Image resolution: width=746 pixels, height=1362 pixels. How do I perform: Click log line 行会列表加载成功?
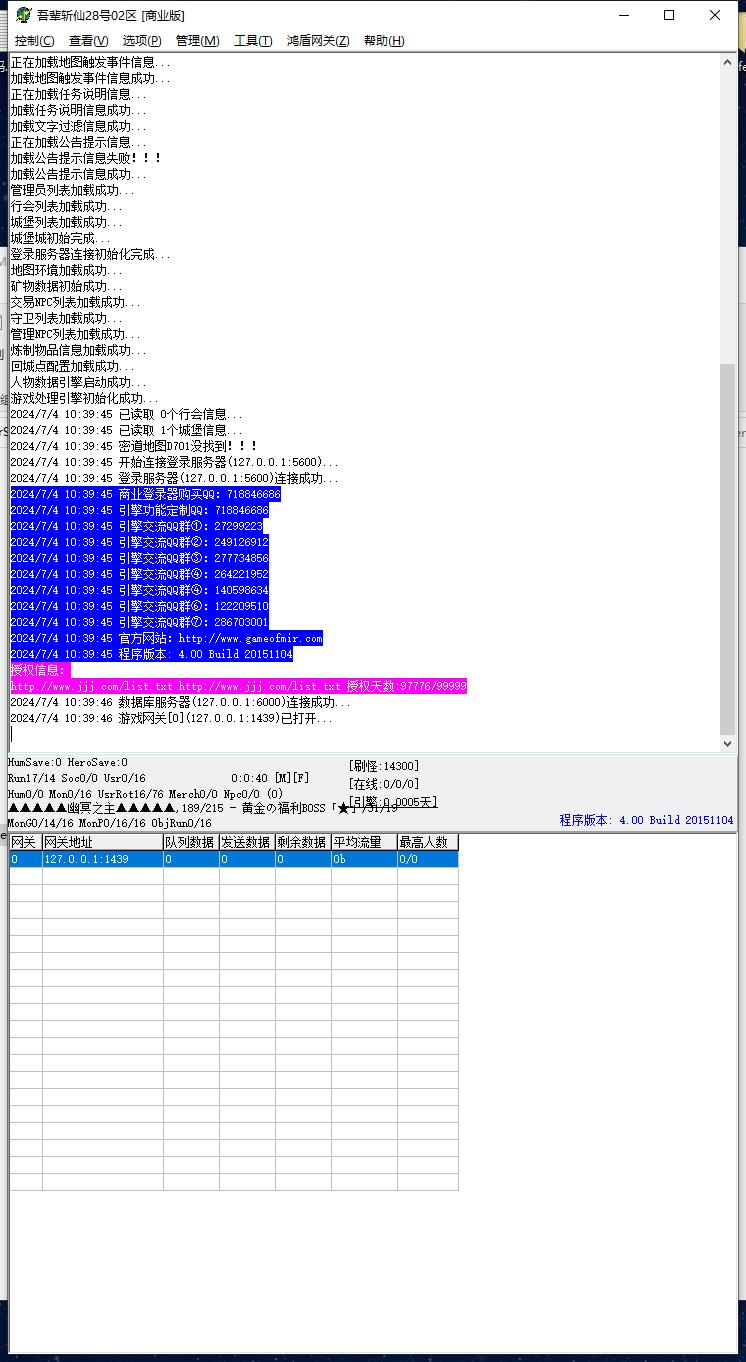[x=67, y=206]
